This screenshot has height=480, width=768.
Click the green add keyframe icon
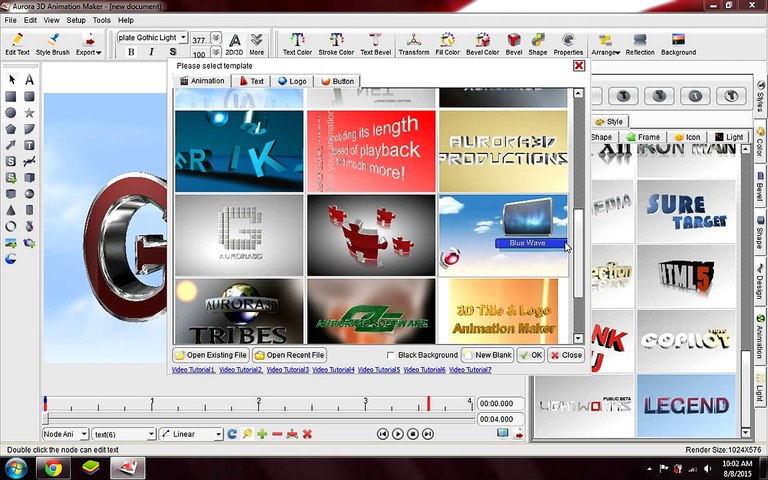[262, 434]
